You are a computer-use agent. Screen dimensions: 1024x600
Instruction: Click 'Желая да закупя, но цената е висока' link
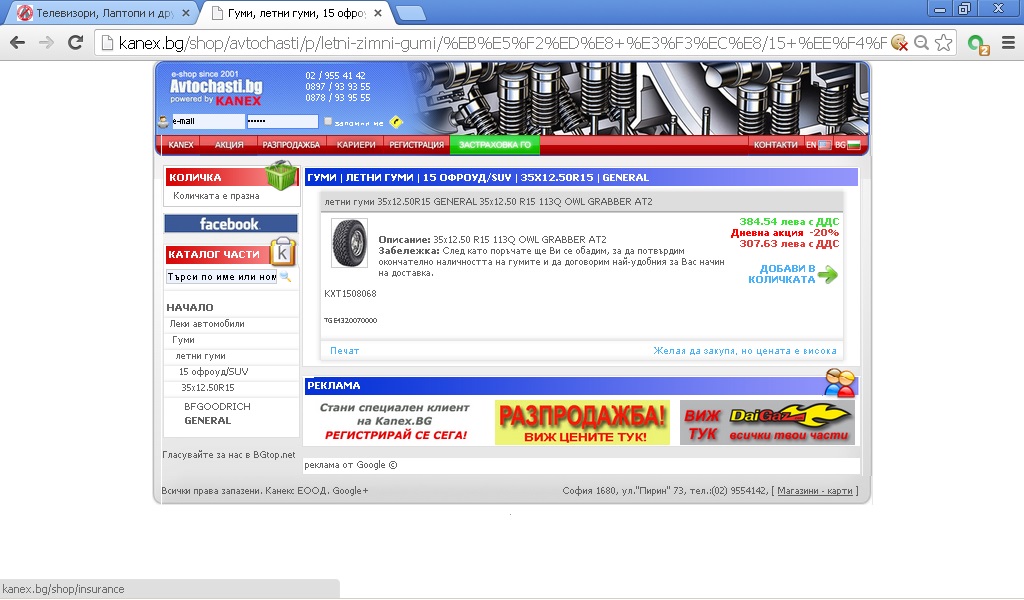(x=744, y=351)
